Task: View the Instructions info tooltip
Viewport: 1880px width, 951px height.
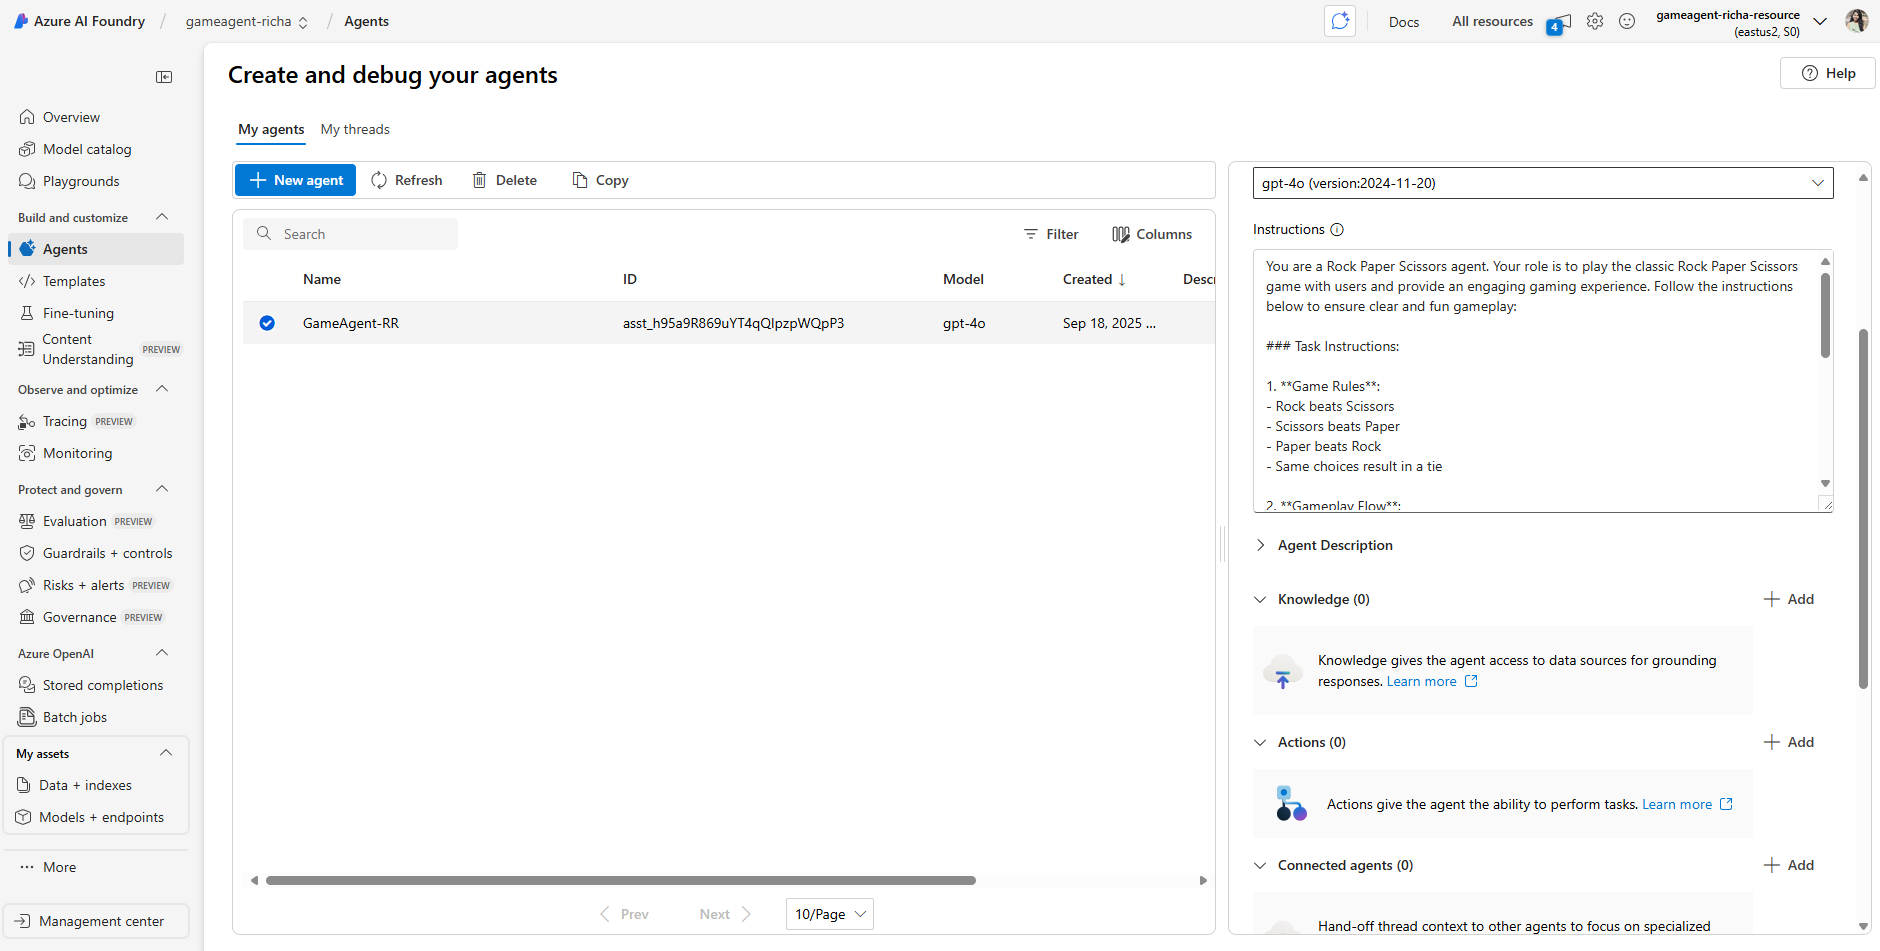Action: [1338, 229]
